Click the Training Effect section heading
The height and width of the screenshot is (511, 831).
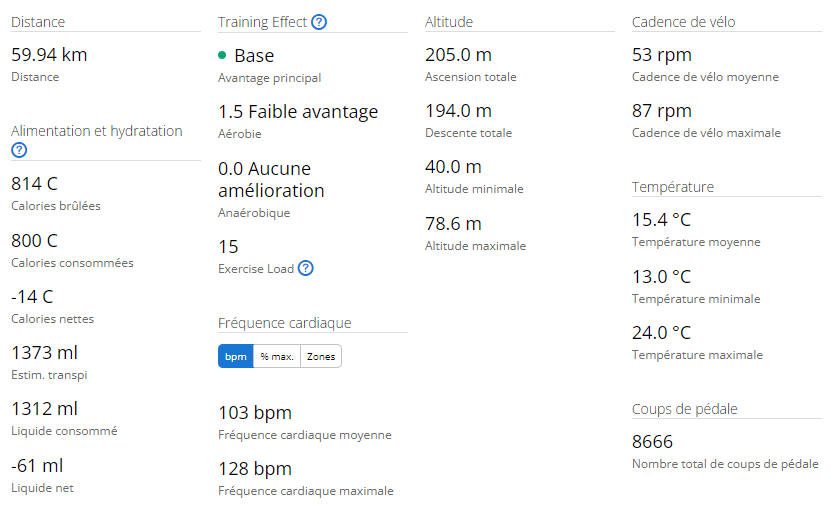pos(262,22)
